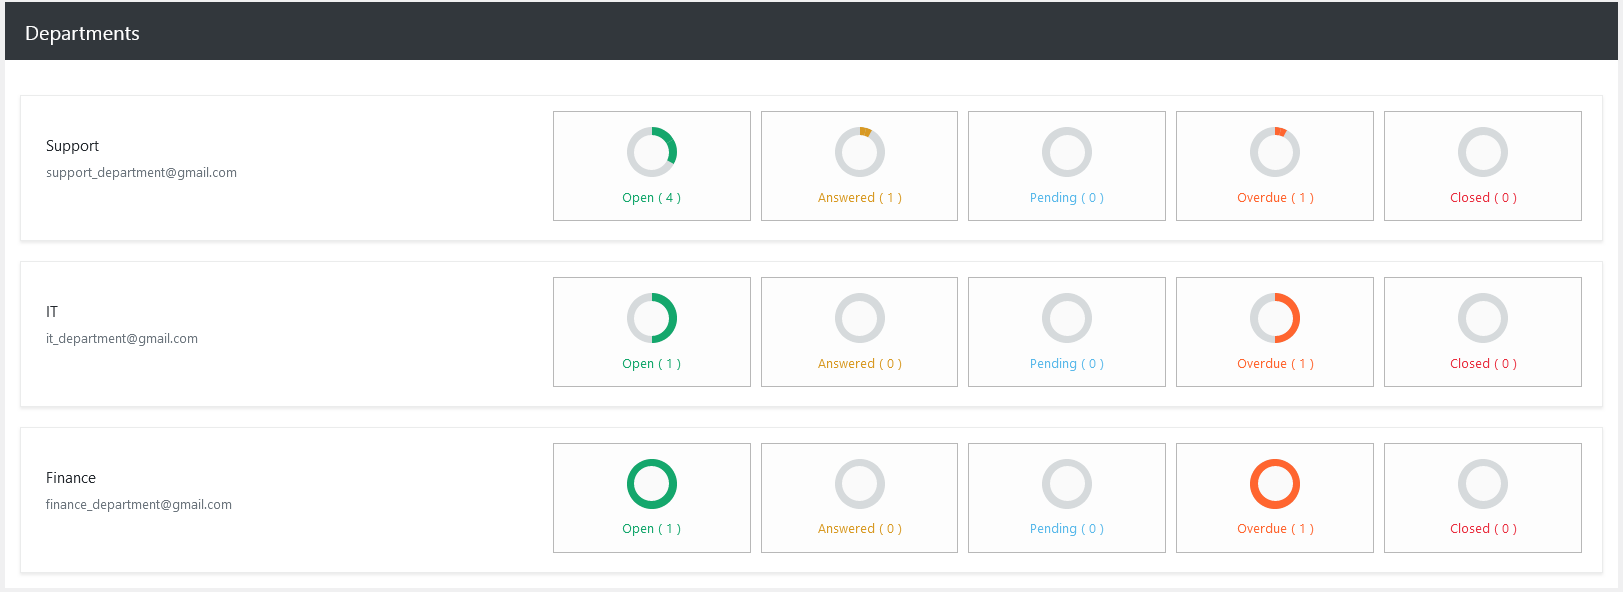Click the Departments header title

pos(82,33)
